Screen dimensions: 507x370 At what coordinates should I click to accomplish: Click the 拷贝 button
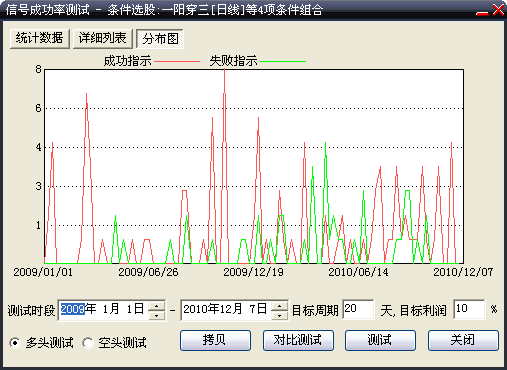coord(215,340)
